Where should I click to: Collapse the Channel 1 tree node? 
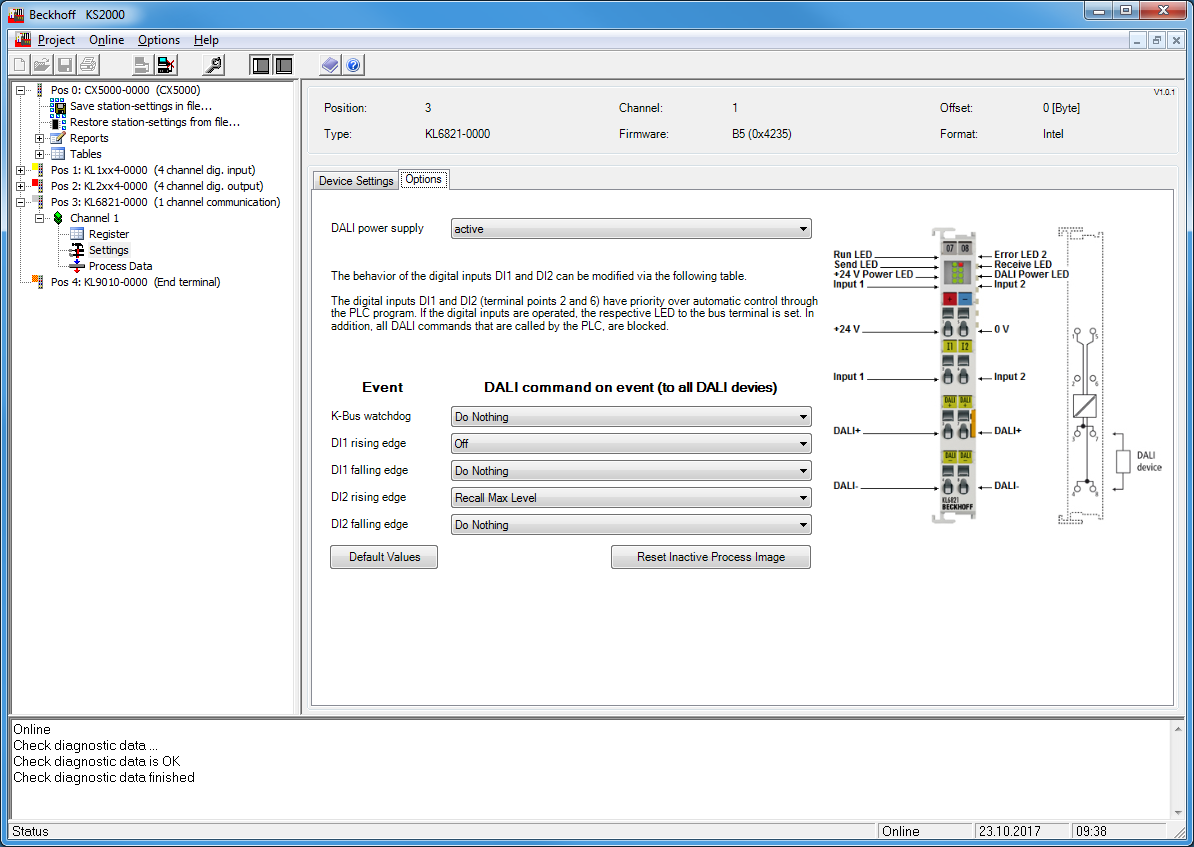click(40, 218)
